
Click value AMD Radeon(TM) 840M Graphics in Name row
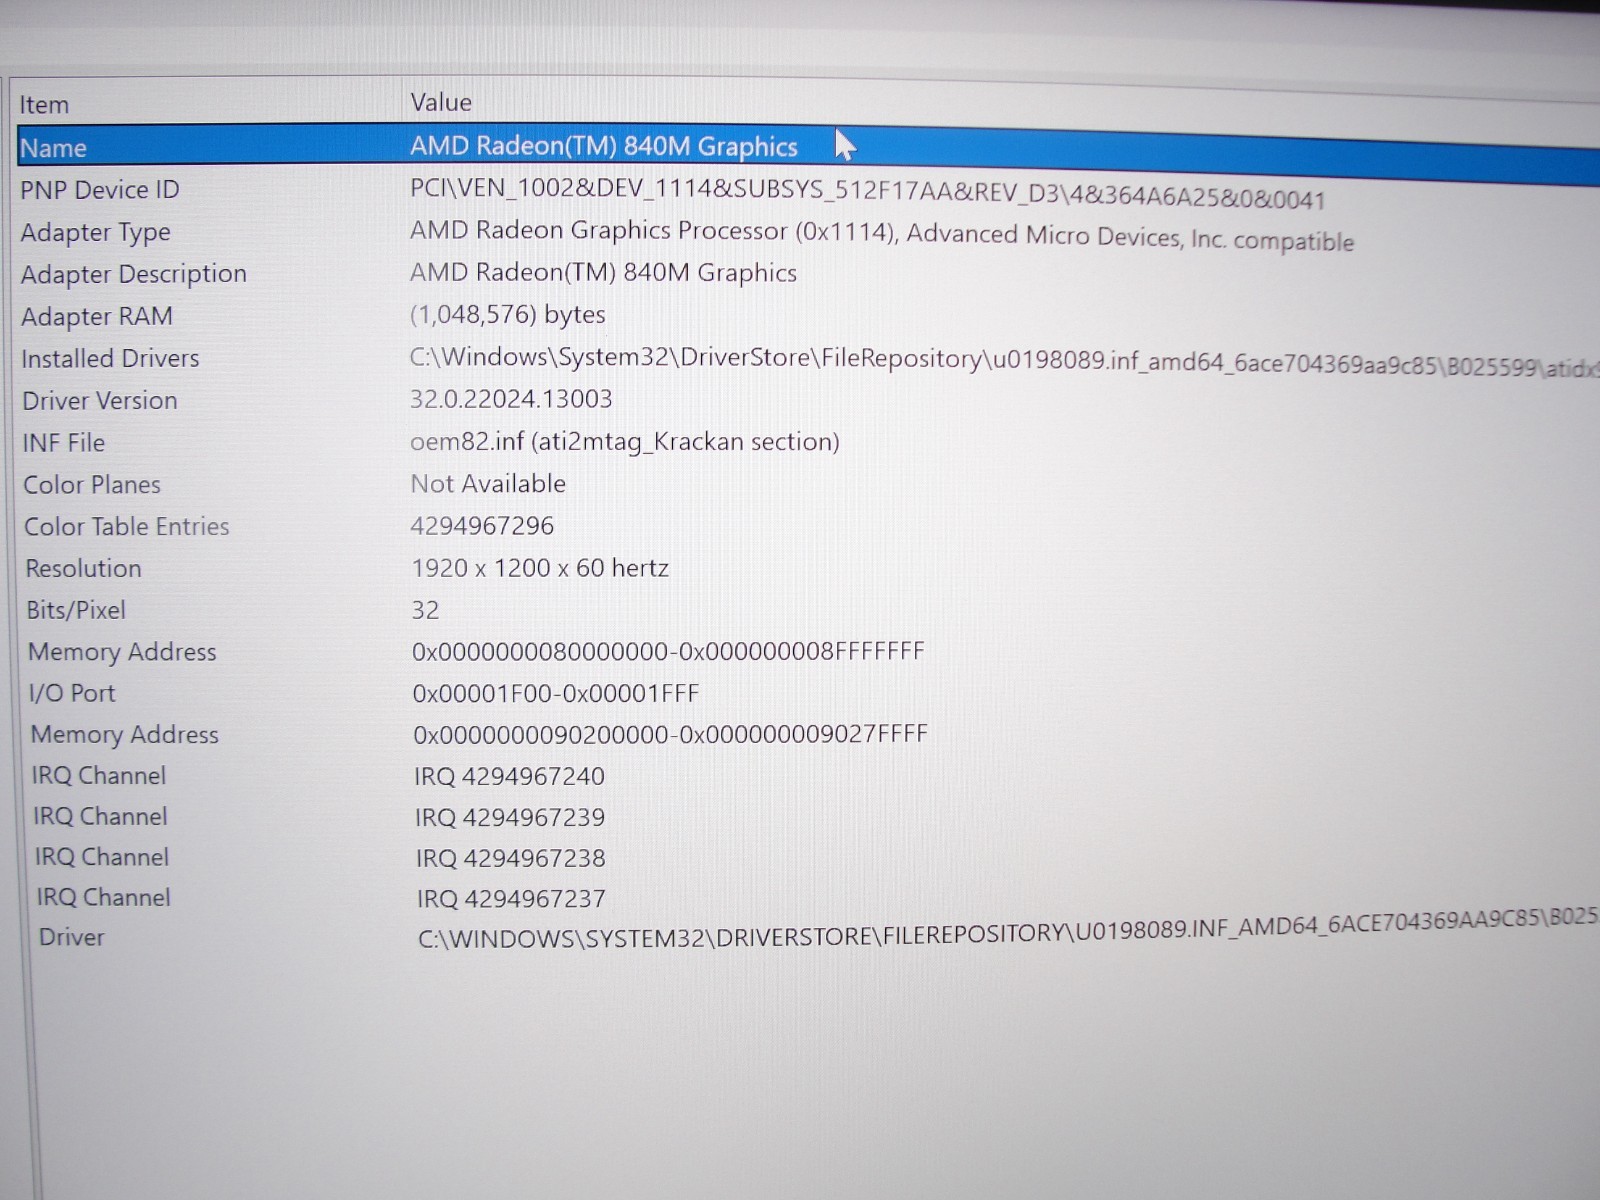pyautogui.click(x=604, y=146)
